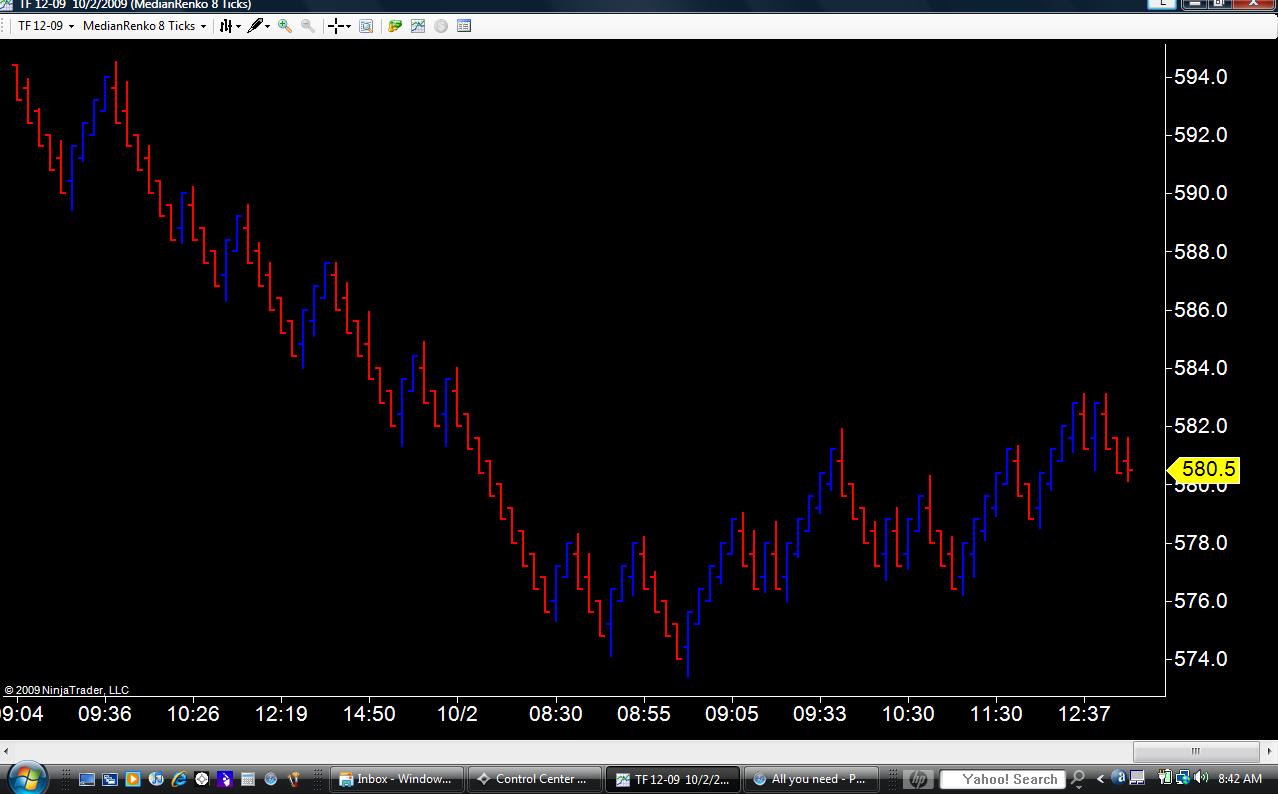Click the Show Desktop quick launch icon
This screenshot has width=1278, height=794.
(87, 779)
